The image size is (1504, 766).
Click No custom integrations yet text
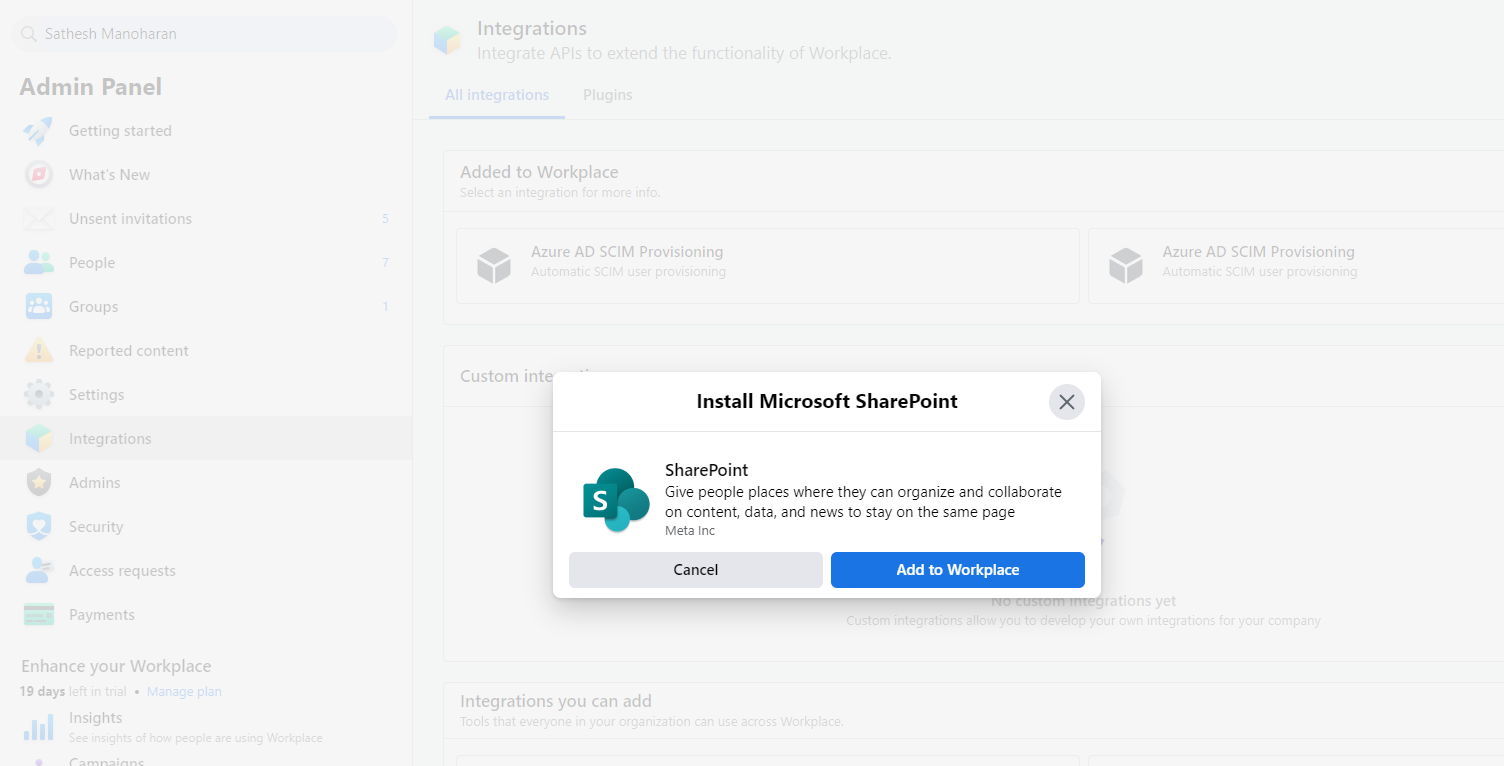pyautogui.click(x=1083, y=601)
